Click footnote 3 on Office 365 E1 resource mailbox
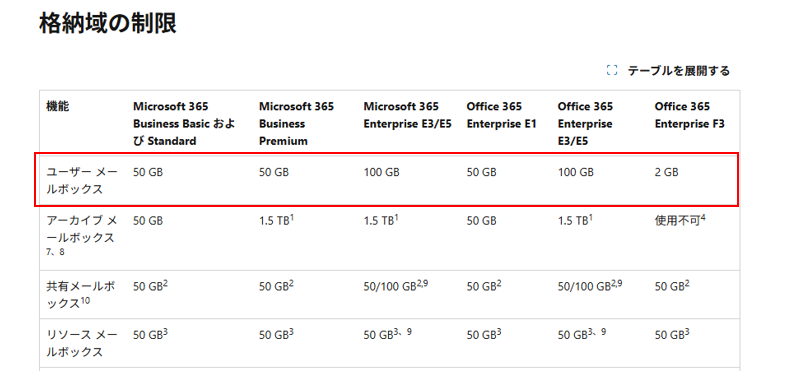The height and width of the screenshot is (378, 785). 499,331
